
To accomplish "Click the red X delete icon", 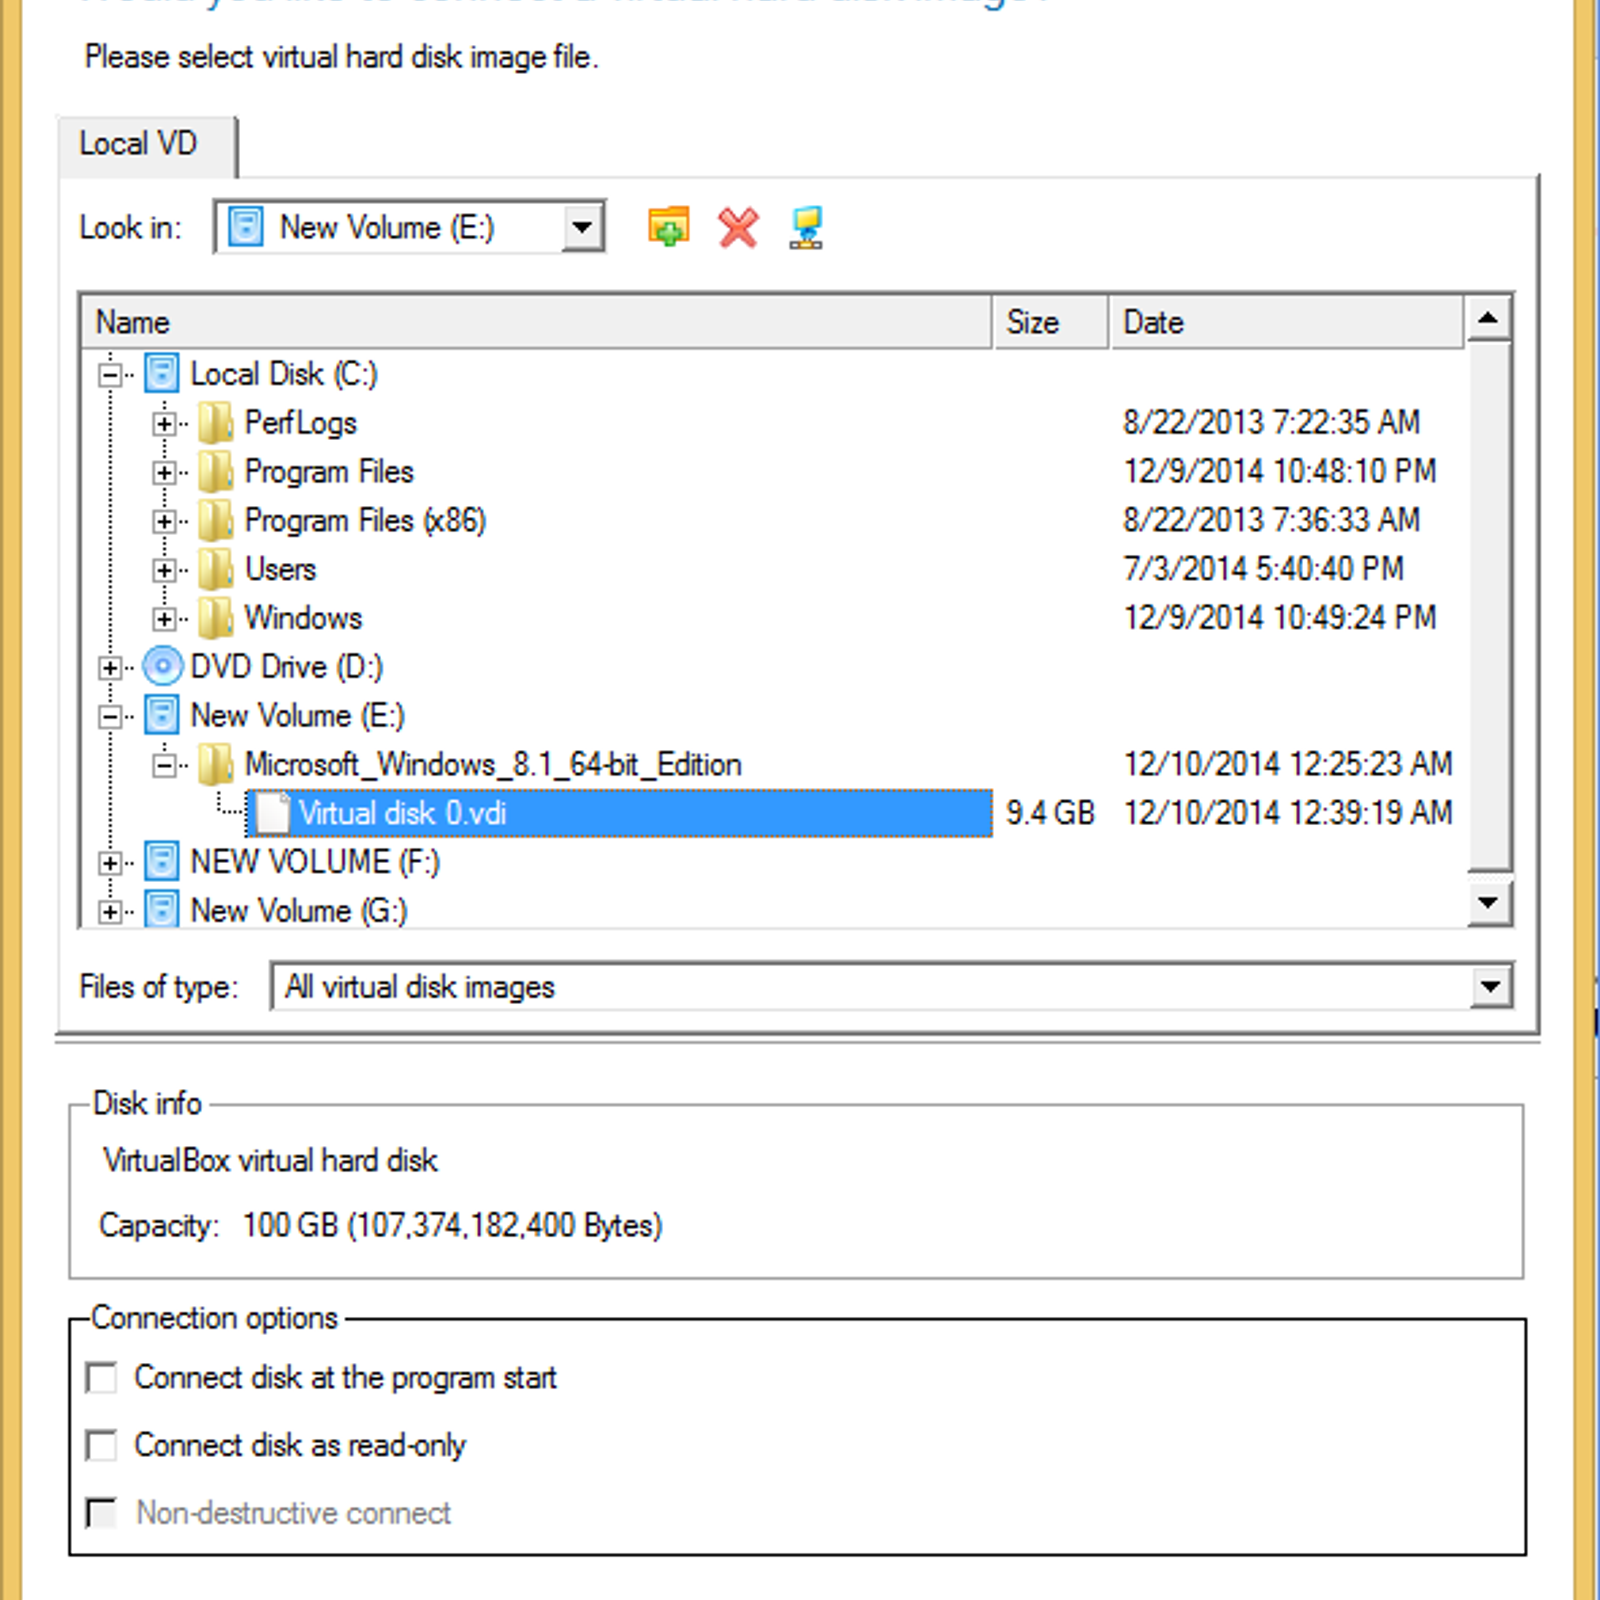I will coord(738,227).
